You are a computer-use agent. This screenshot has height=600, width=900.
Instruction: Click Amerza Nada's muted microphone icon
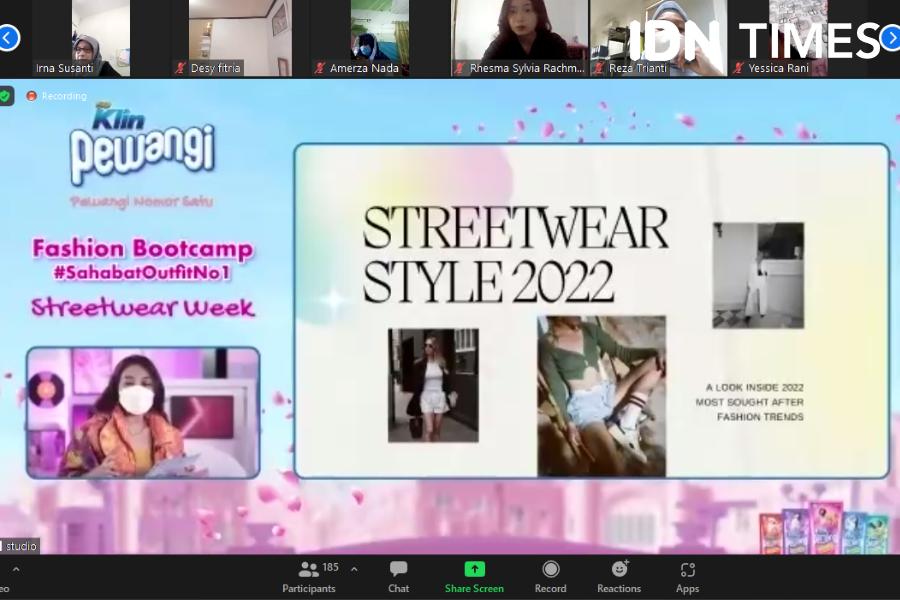click(320, 68)
